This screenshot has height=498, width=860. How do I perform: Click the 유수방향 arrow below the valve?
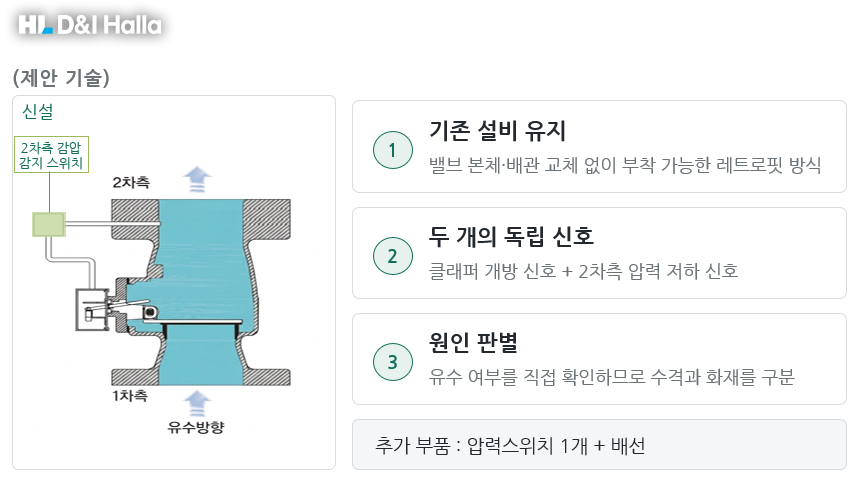197,404
